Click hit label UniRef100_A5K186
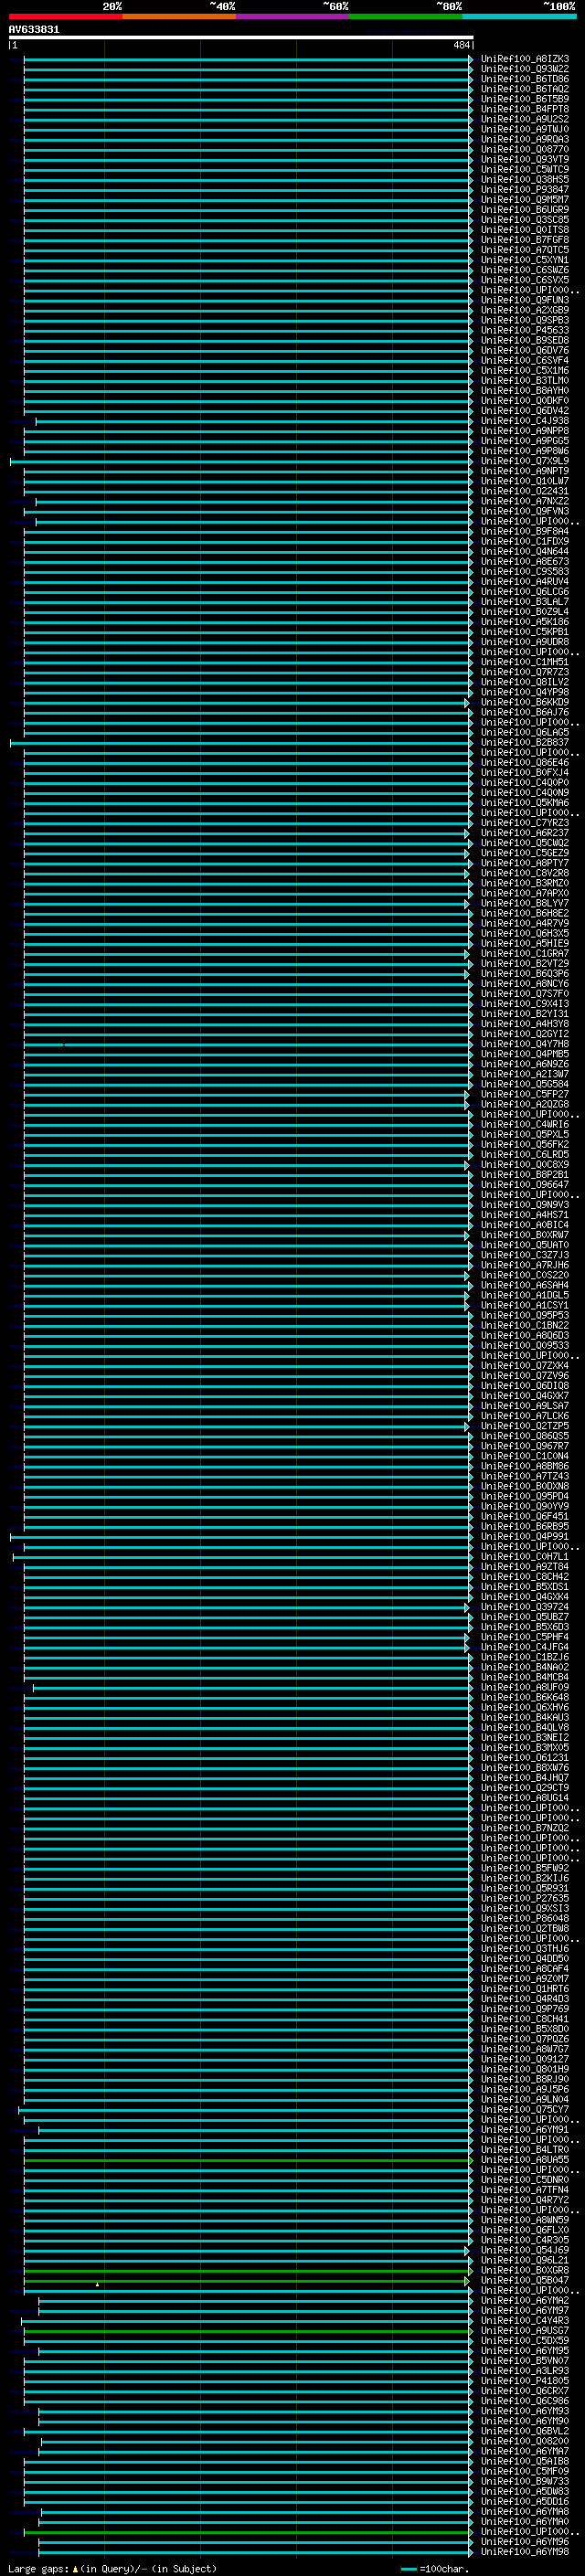This screenshot has width=585, height=2576. tap(525, 622)
